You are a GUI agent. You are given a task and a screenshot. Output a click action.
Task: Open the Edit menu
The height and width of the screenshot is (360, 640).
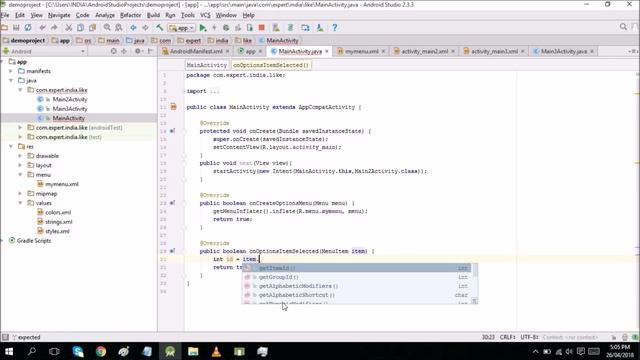(20, 15)
